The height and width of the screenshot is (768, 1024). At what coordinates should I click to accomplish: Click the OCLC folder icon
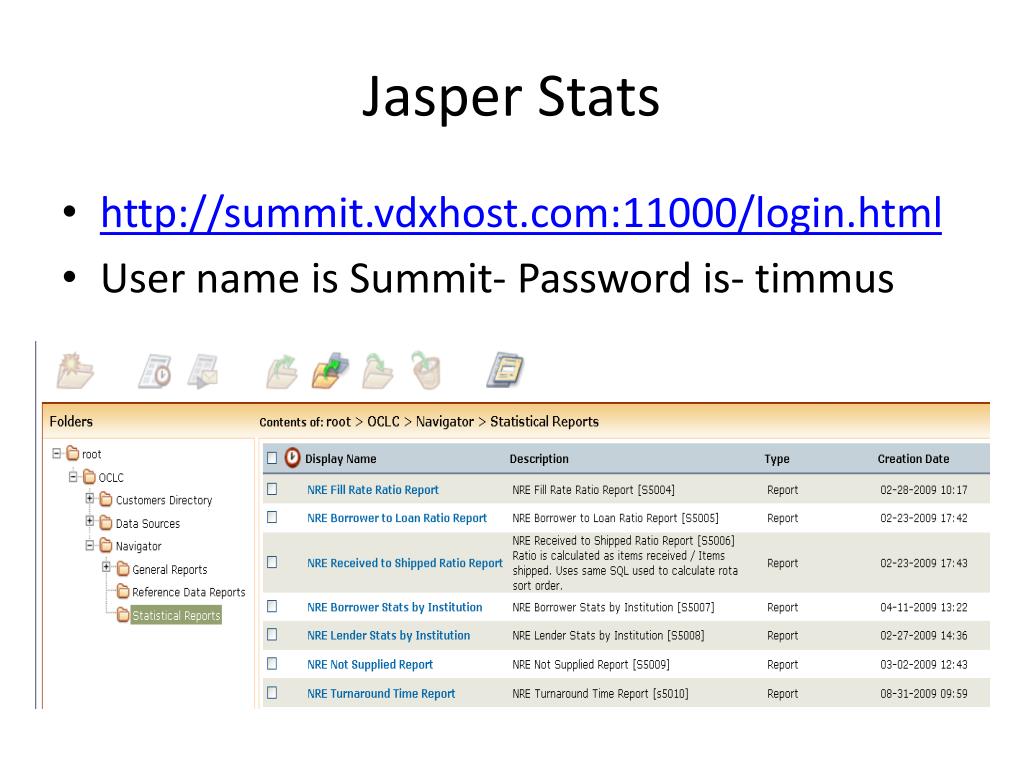pos(90,477)
